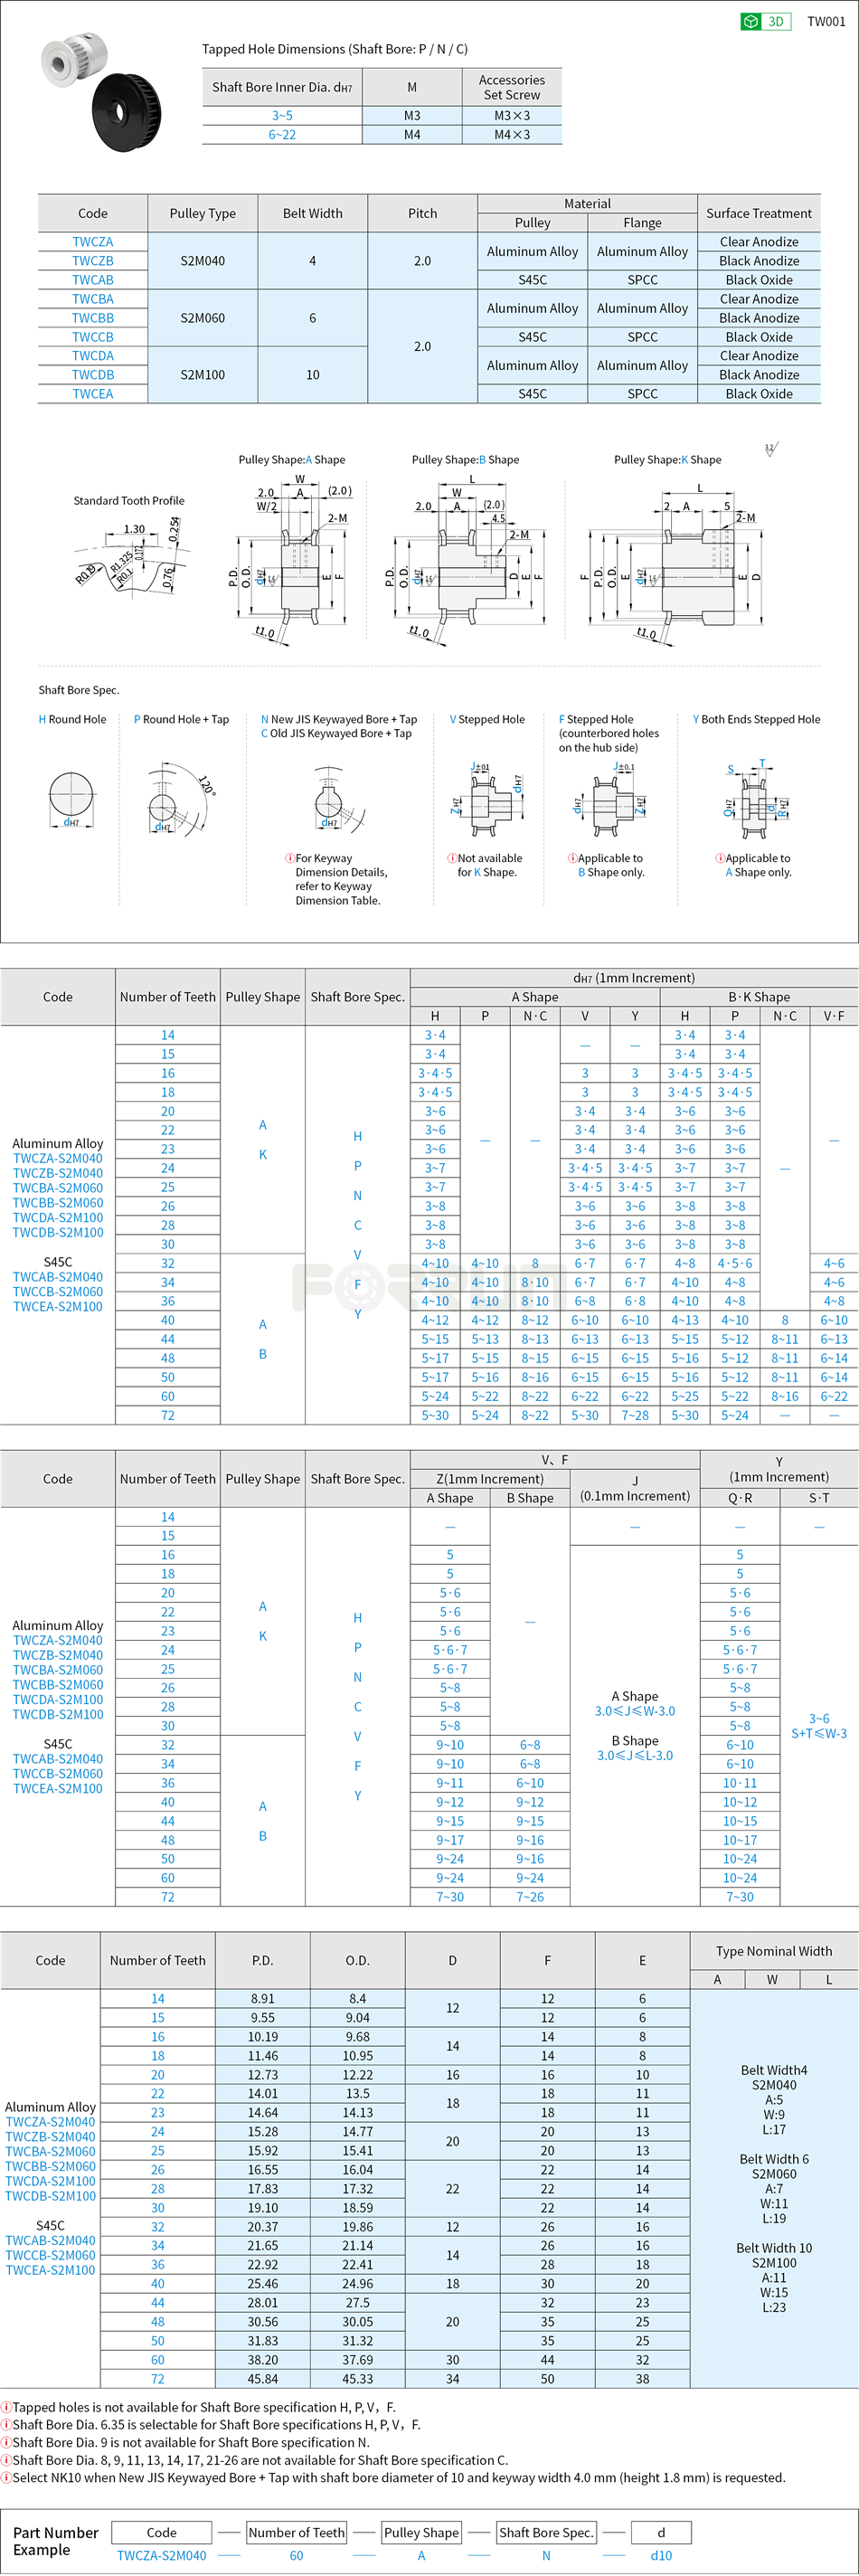Image resolution: width=859 pixels, height=2576 pixels.
Task: Click the TW001 page code
Action: pyautogui.click(x=826, y=21)
